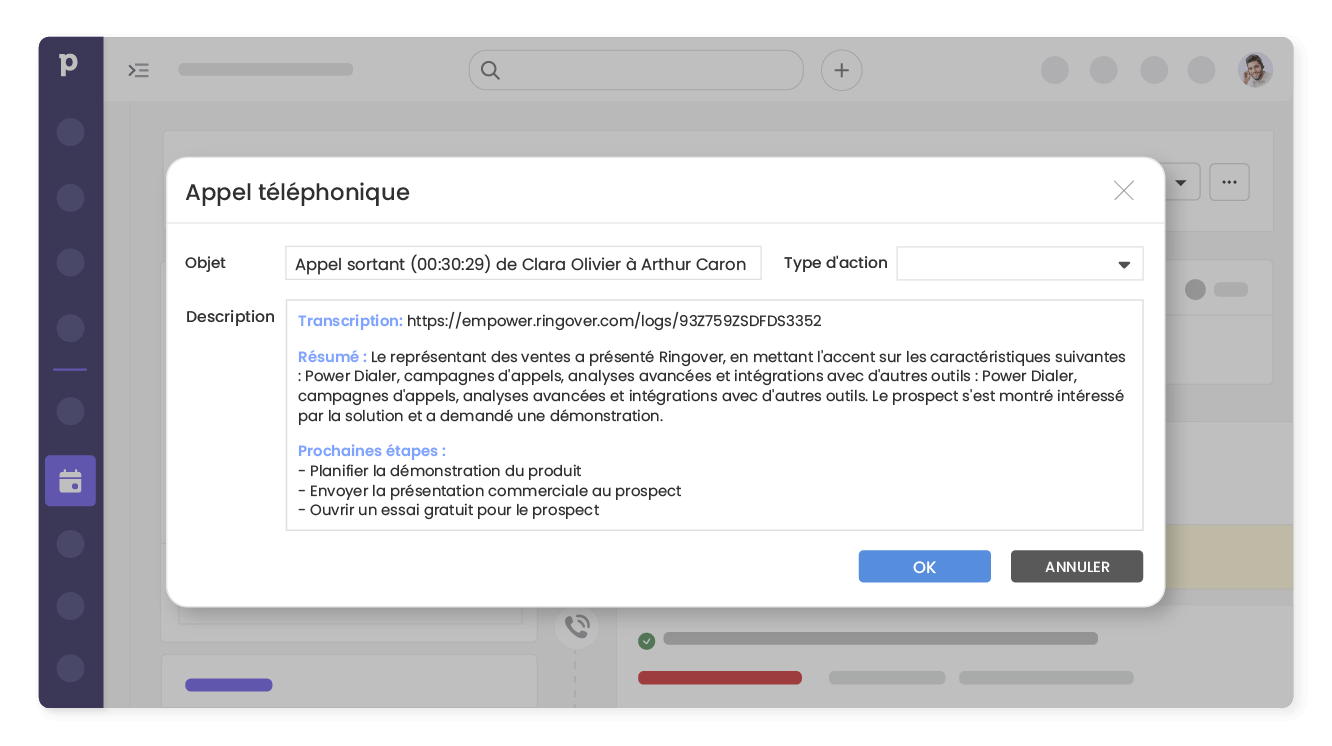This screenshot has width=1332, height=746.
Task: Click the top search bar field
Action: pyautogui.click(x=650, y=70)
